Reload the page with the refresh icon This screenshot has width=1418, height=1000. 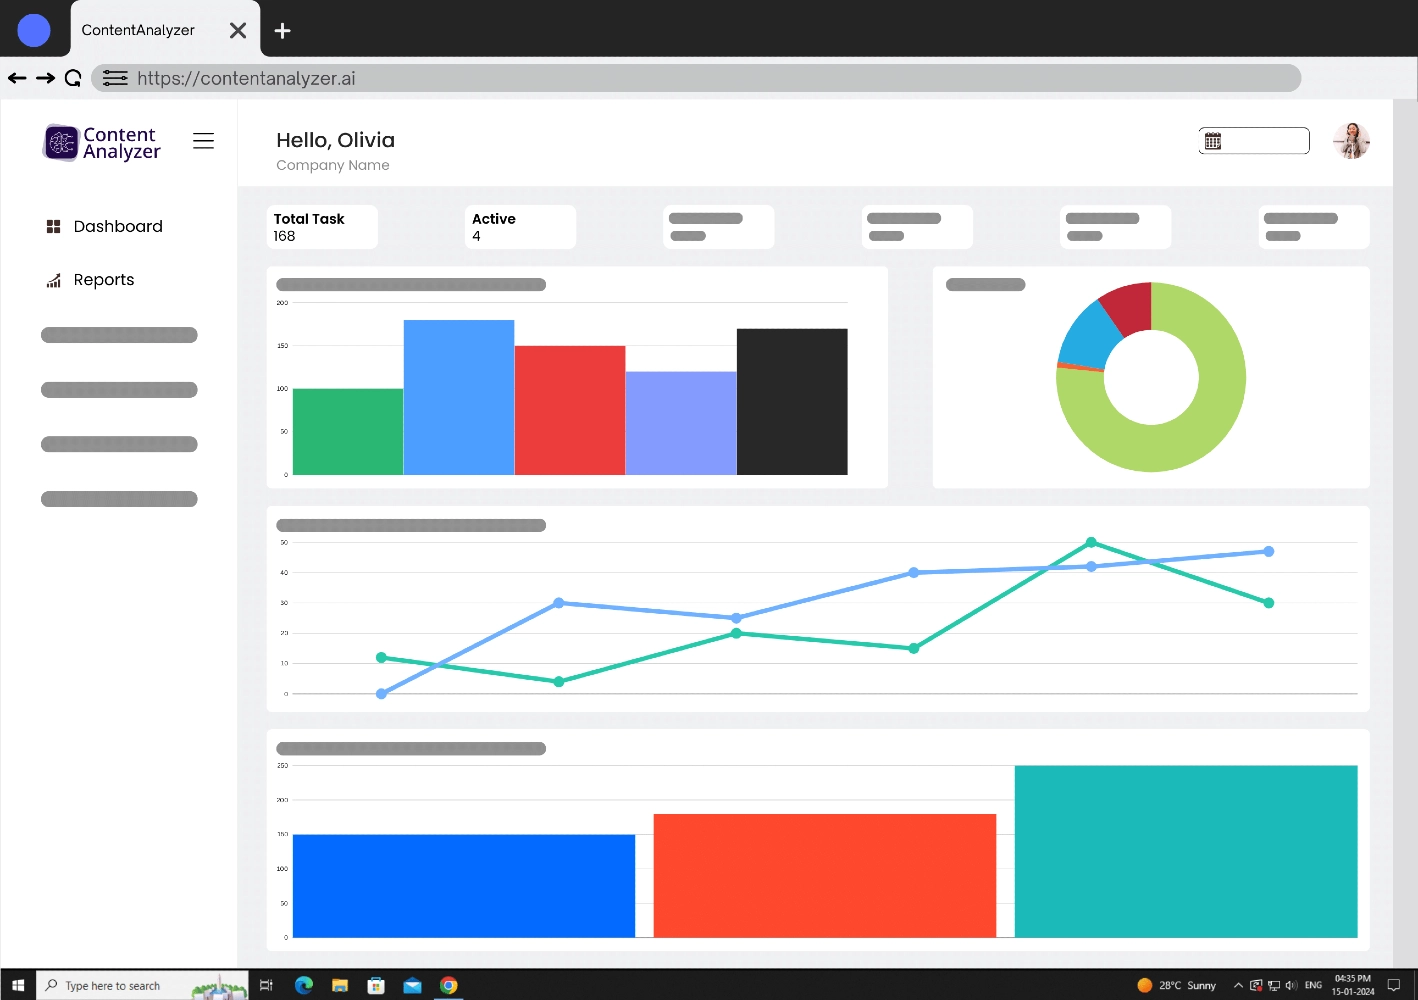tap(73, 77)
